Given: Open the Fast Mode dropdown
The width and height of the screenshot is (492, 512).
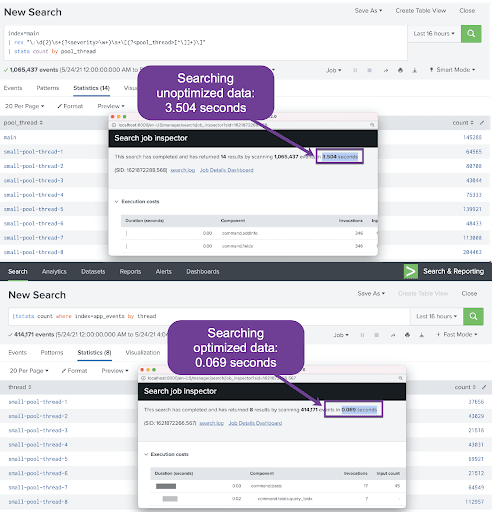Looking at the screenshot, I should pos(457,334).
